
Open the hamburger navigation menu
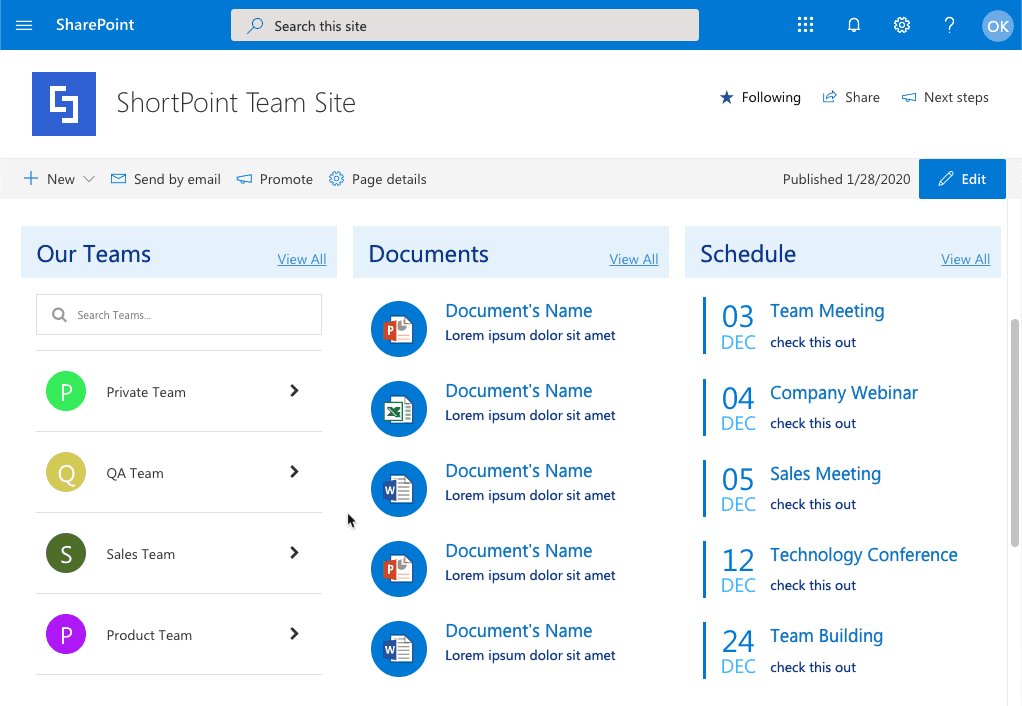click(25, 26)
